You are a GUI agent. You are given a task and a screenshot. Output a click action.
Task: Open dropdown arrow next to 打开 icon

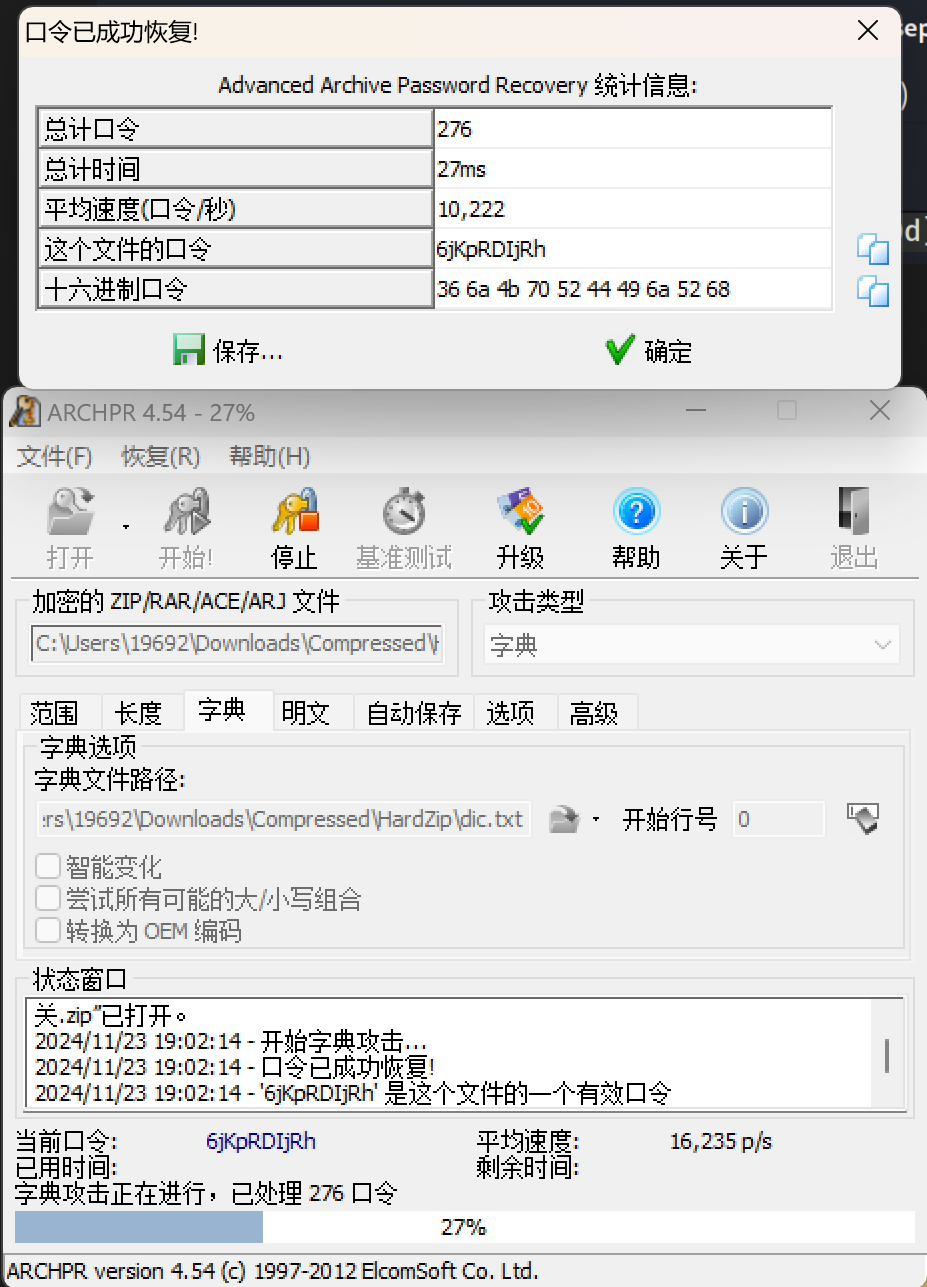coord(125,527)
